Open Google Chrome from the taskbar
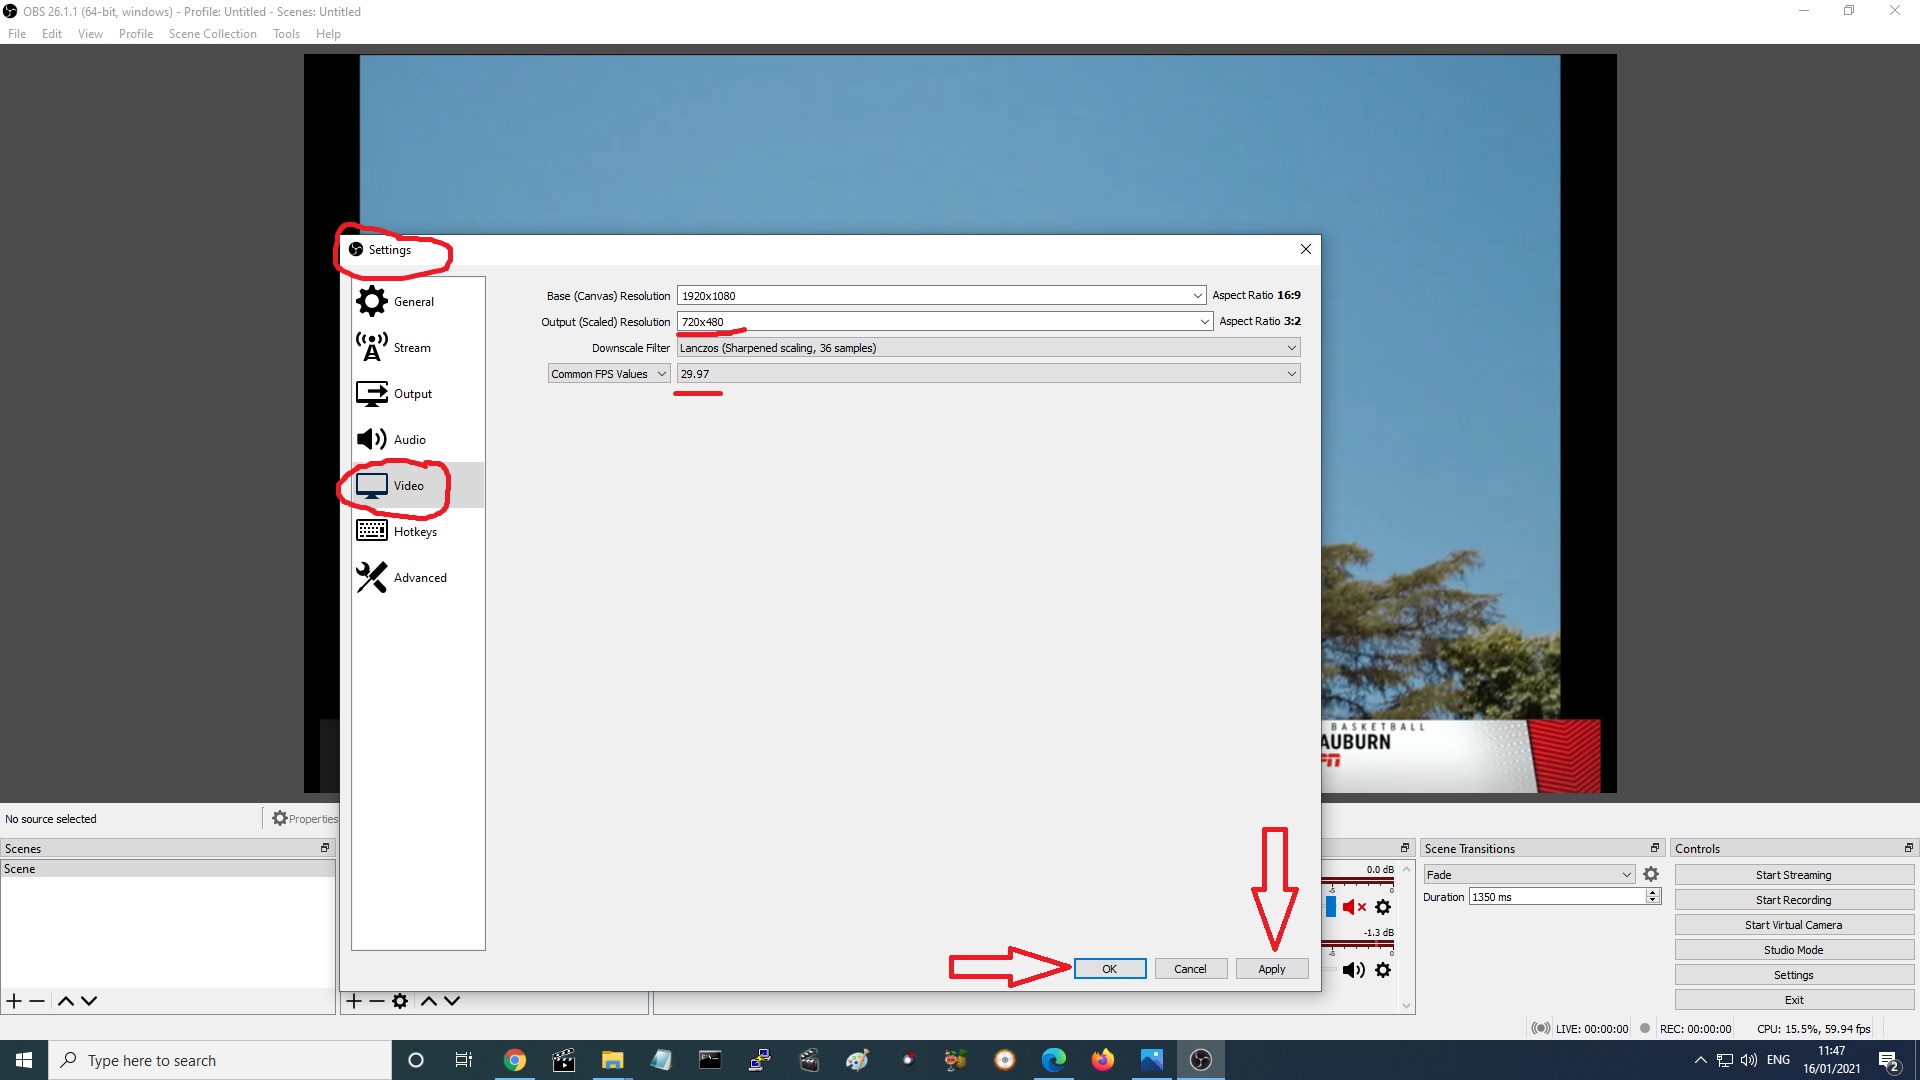 [x=514, y=1060]
